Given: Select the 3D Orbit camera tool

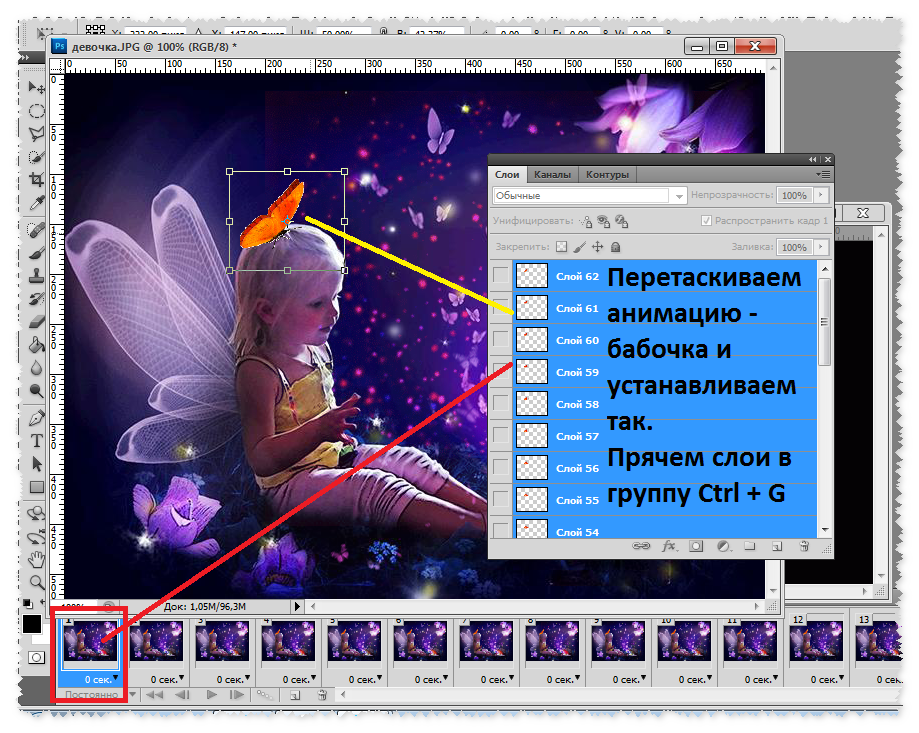Looking at the screenshot, I should tap(36, 537).
